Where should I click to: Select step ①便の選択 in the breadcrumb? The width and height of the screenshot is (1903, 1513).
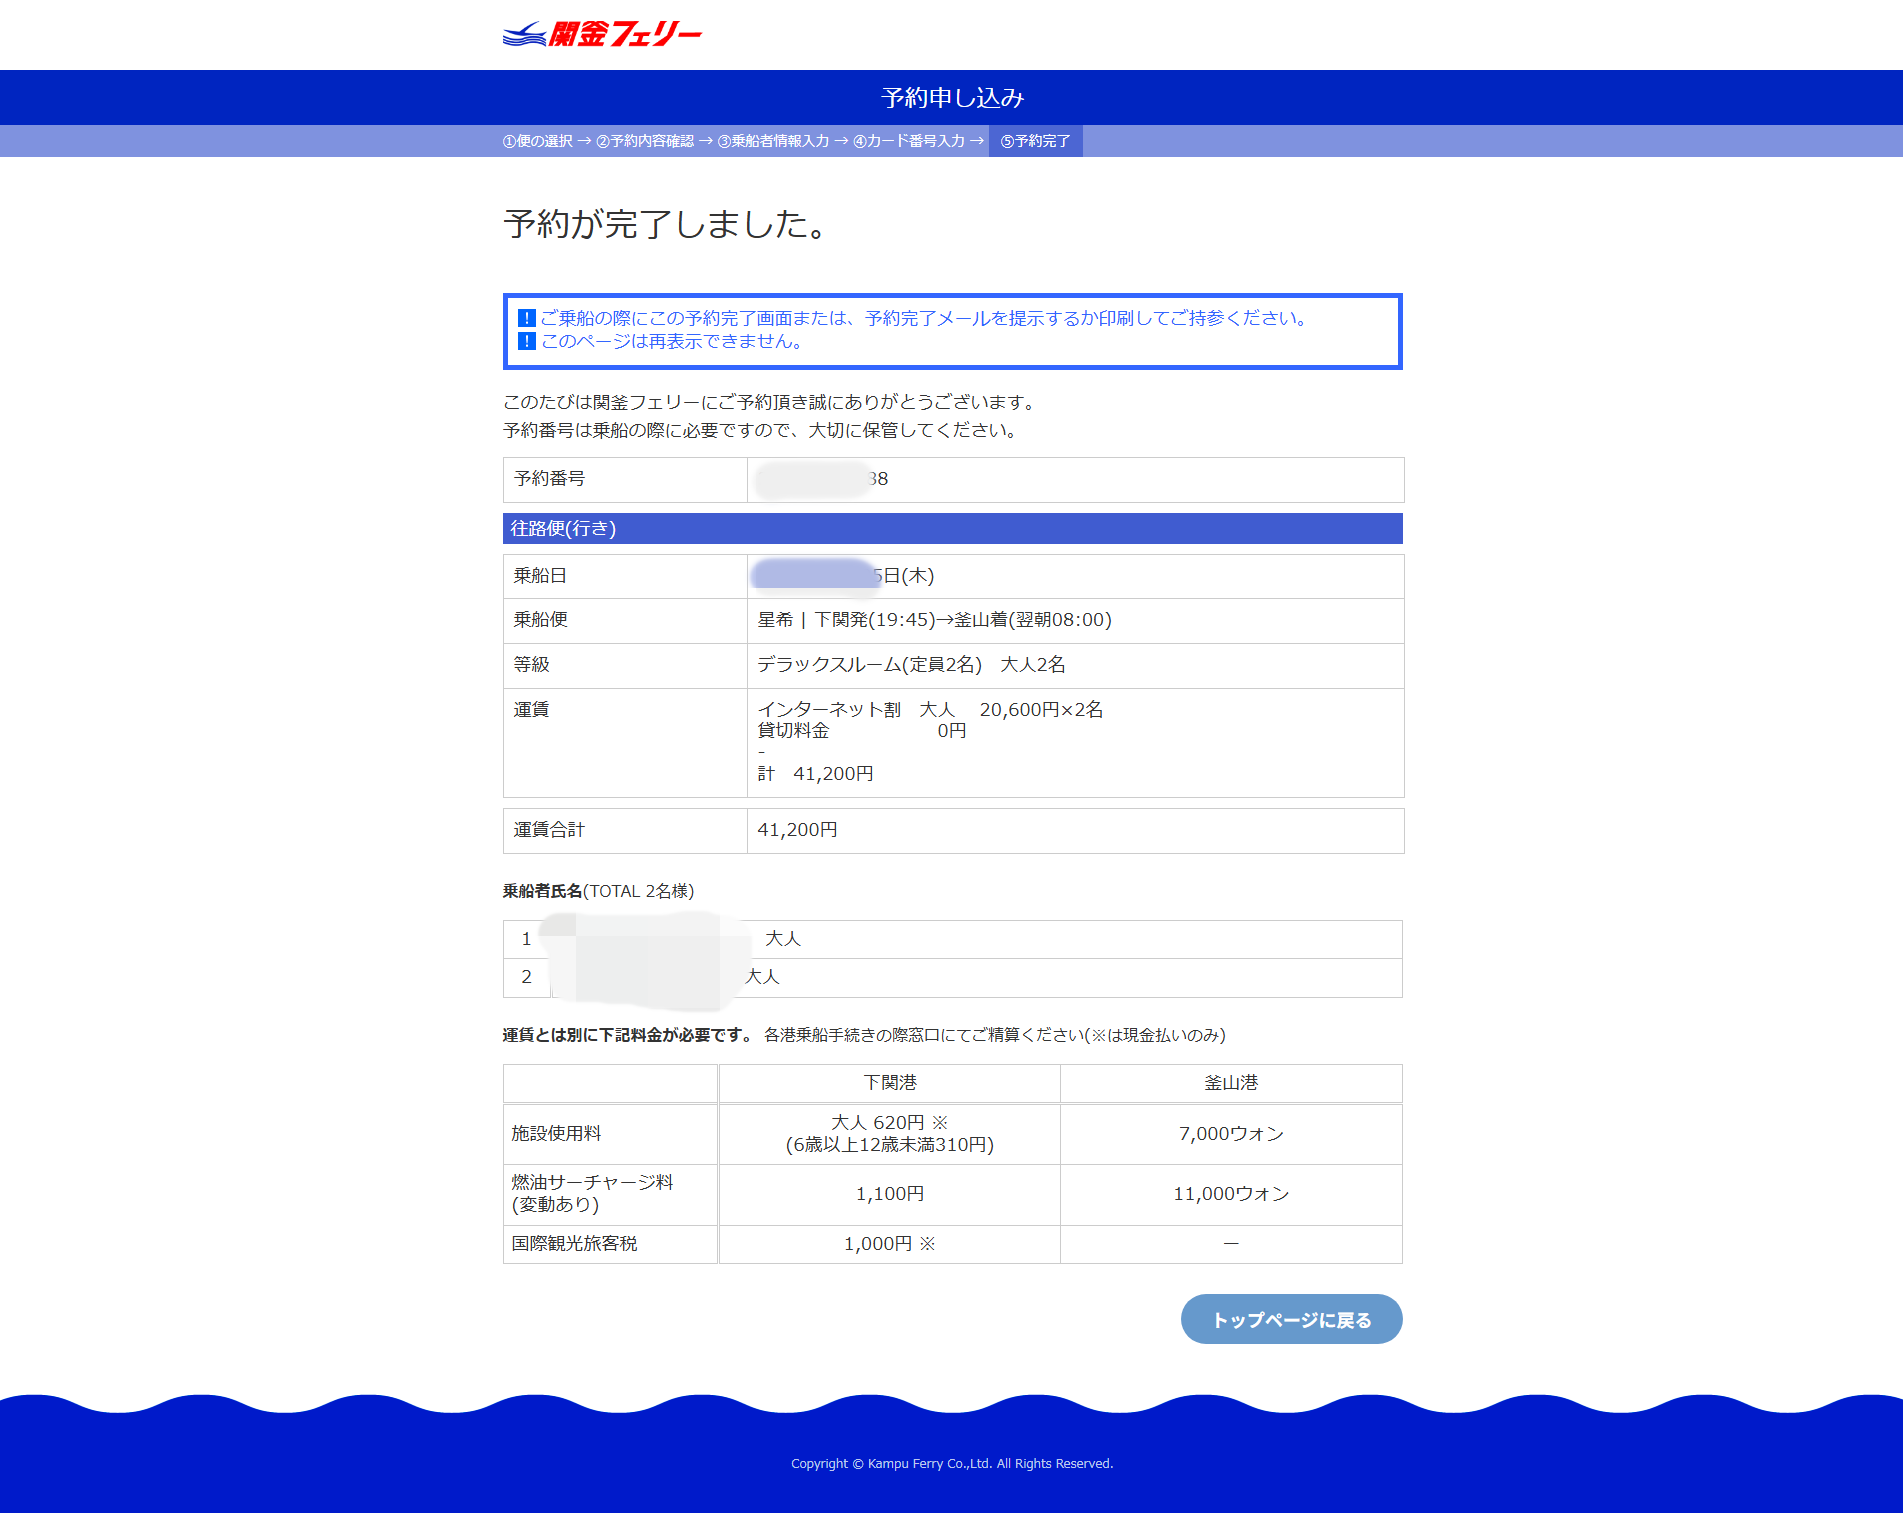(537, 141)
